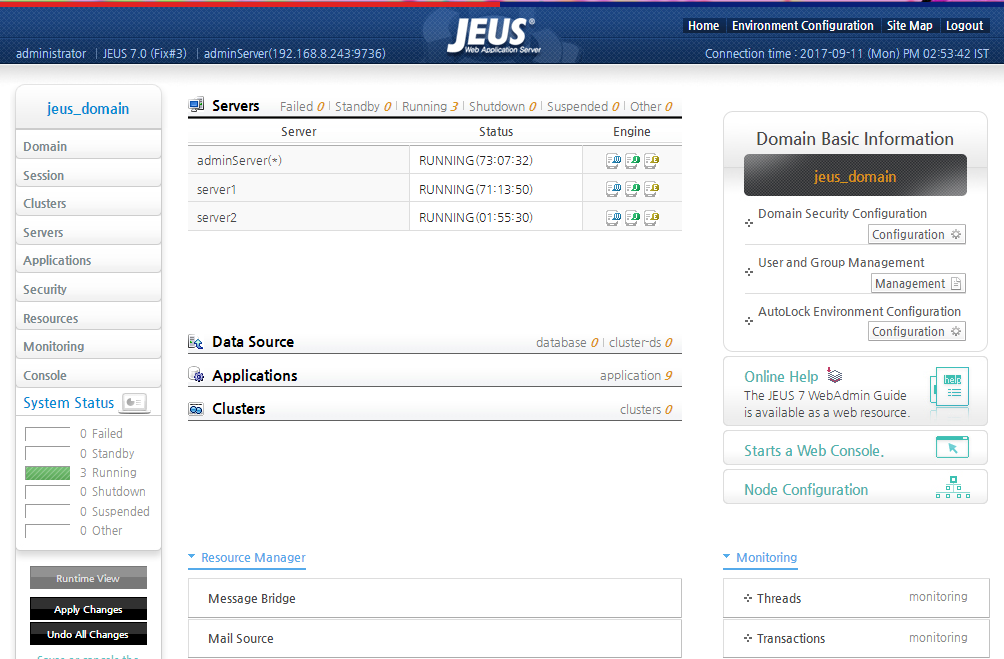The height and width of the screenshot is (659, 1004).
Task: Open Console in the left menu
Action: 88,375
